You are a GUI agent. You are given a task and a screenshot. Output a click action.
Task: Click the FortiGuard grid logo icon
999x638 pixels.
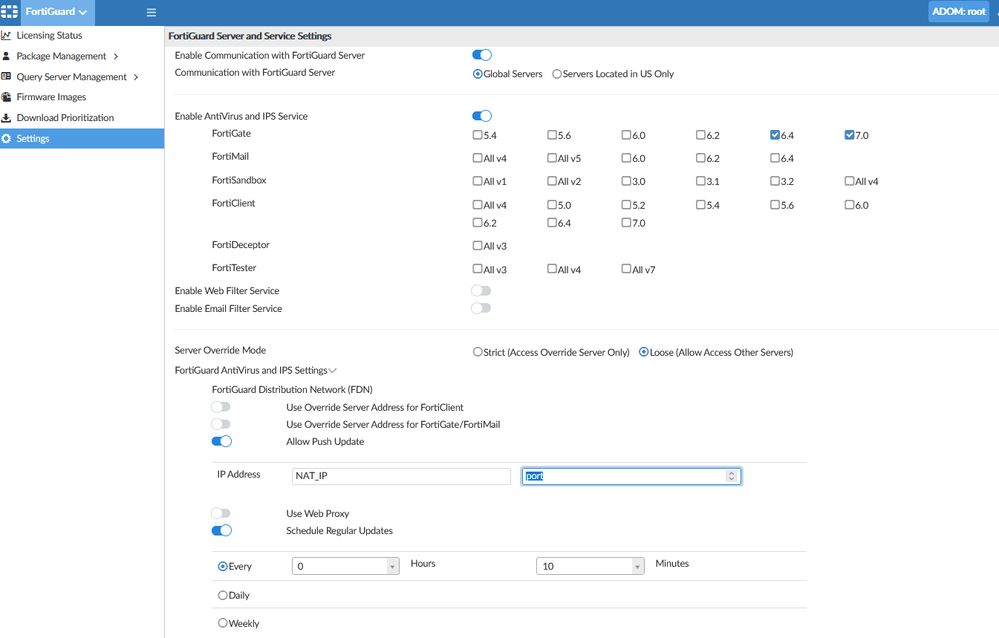tap(9, 12)
